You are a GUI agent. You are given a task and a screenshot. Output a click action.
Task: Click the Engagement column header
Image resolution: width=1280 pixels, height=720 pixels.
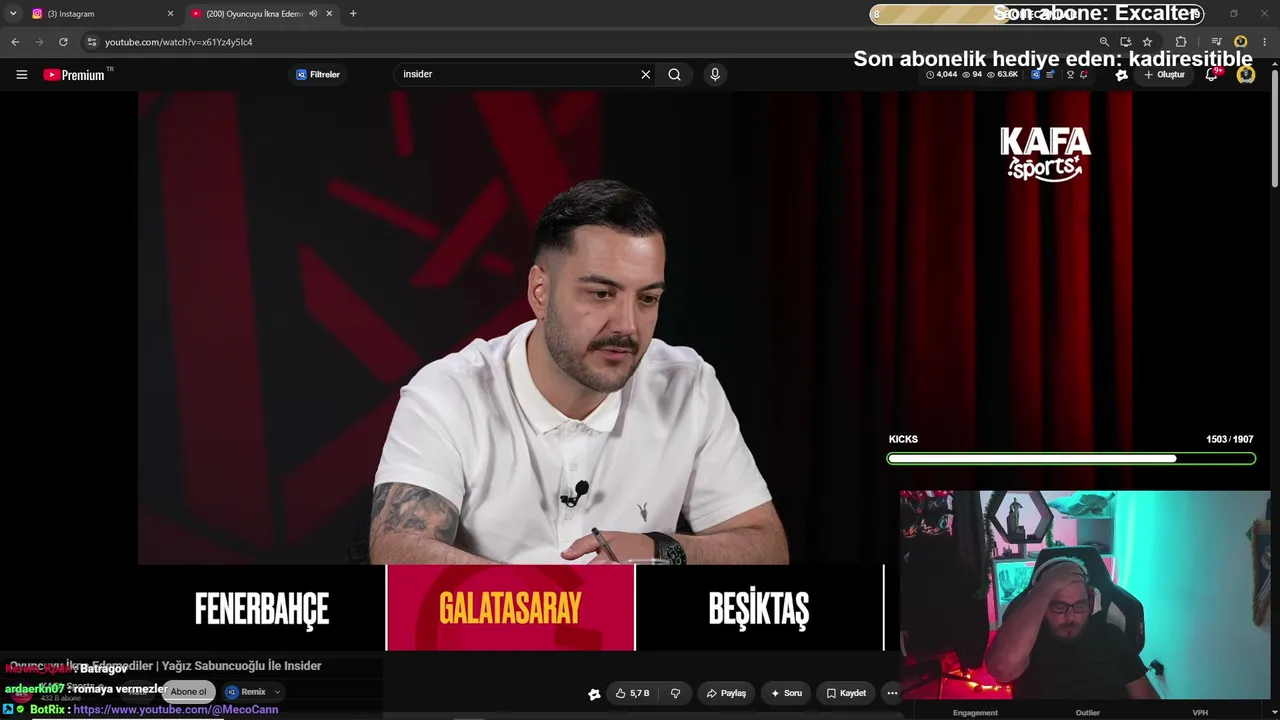(975, 713)
